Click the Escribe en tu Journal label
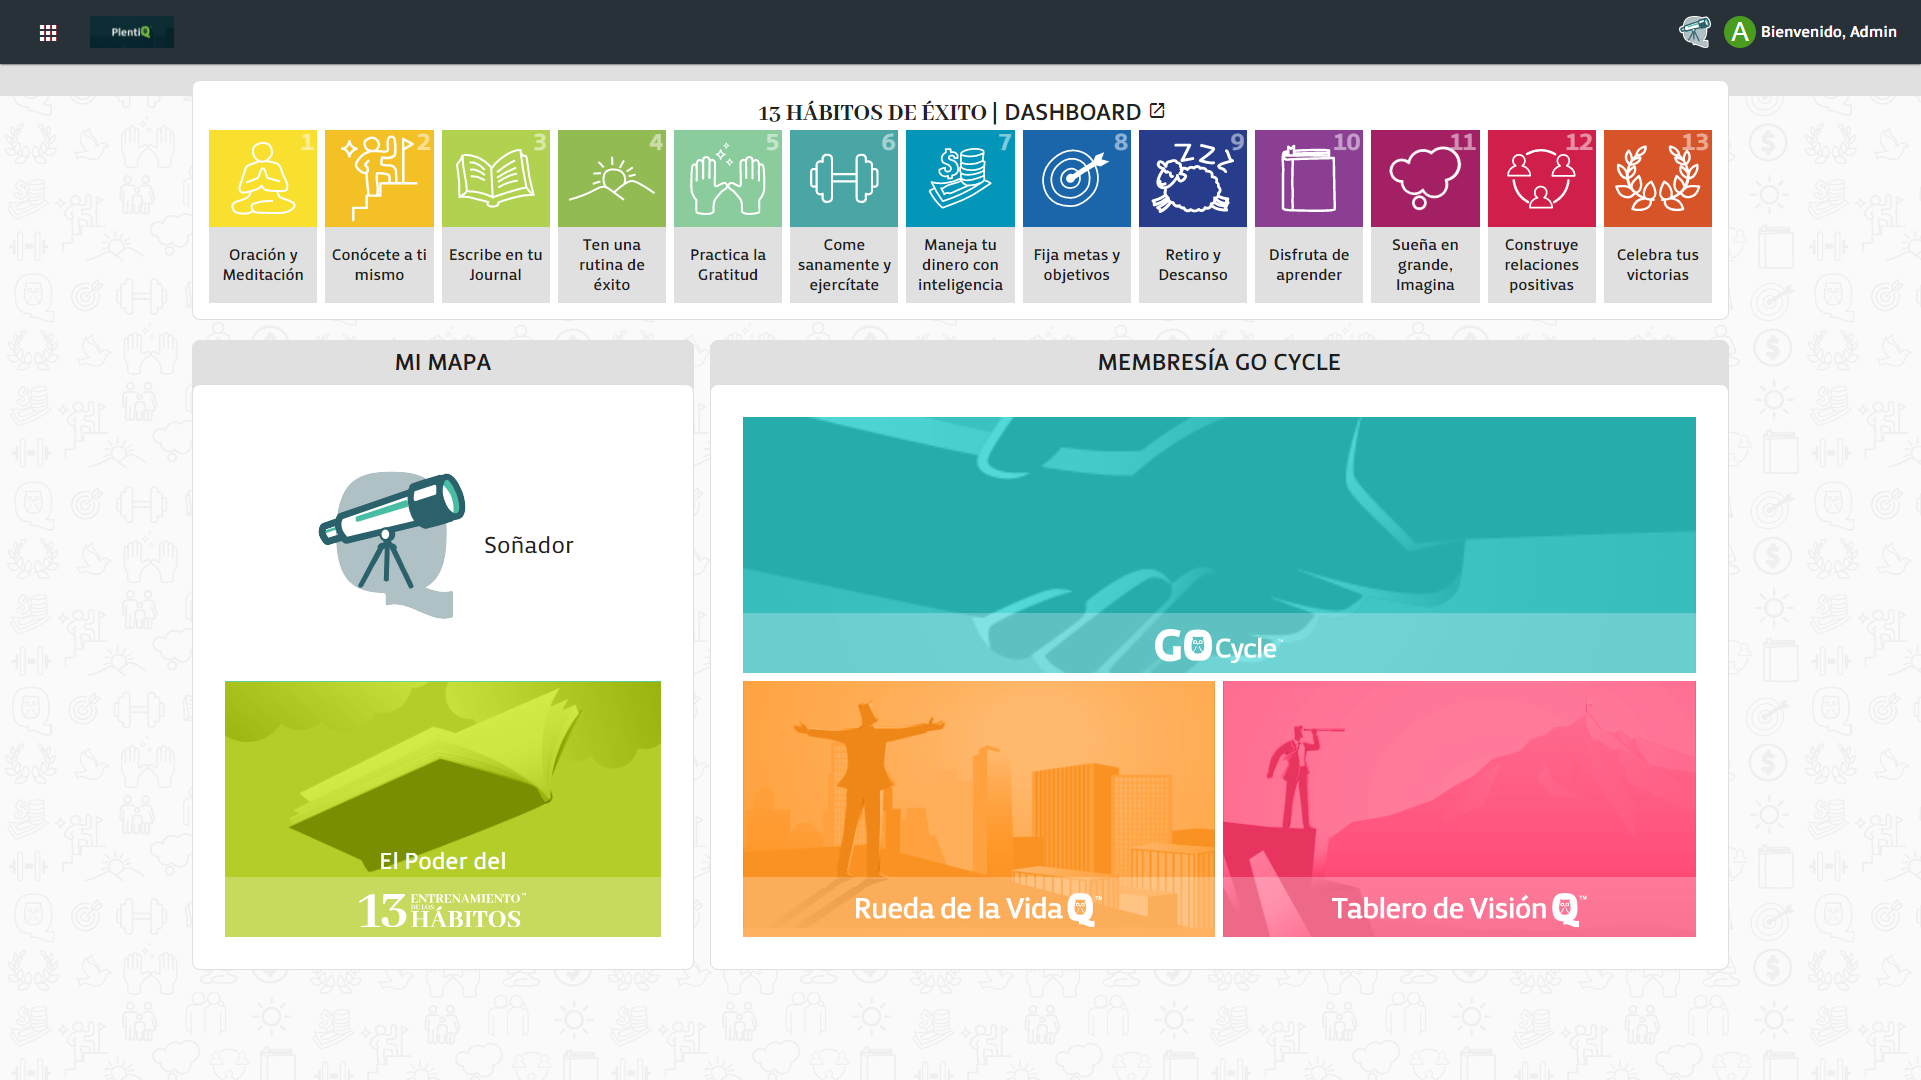Image resolution: width=1921 pixels, height=1080 pixels. point(495,265)
